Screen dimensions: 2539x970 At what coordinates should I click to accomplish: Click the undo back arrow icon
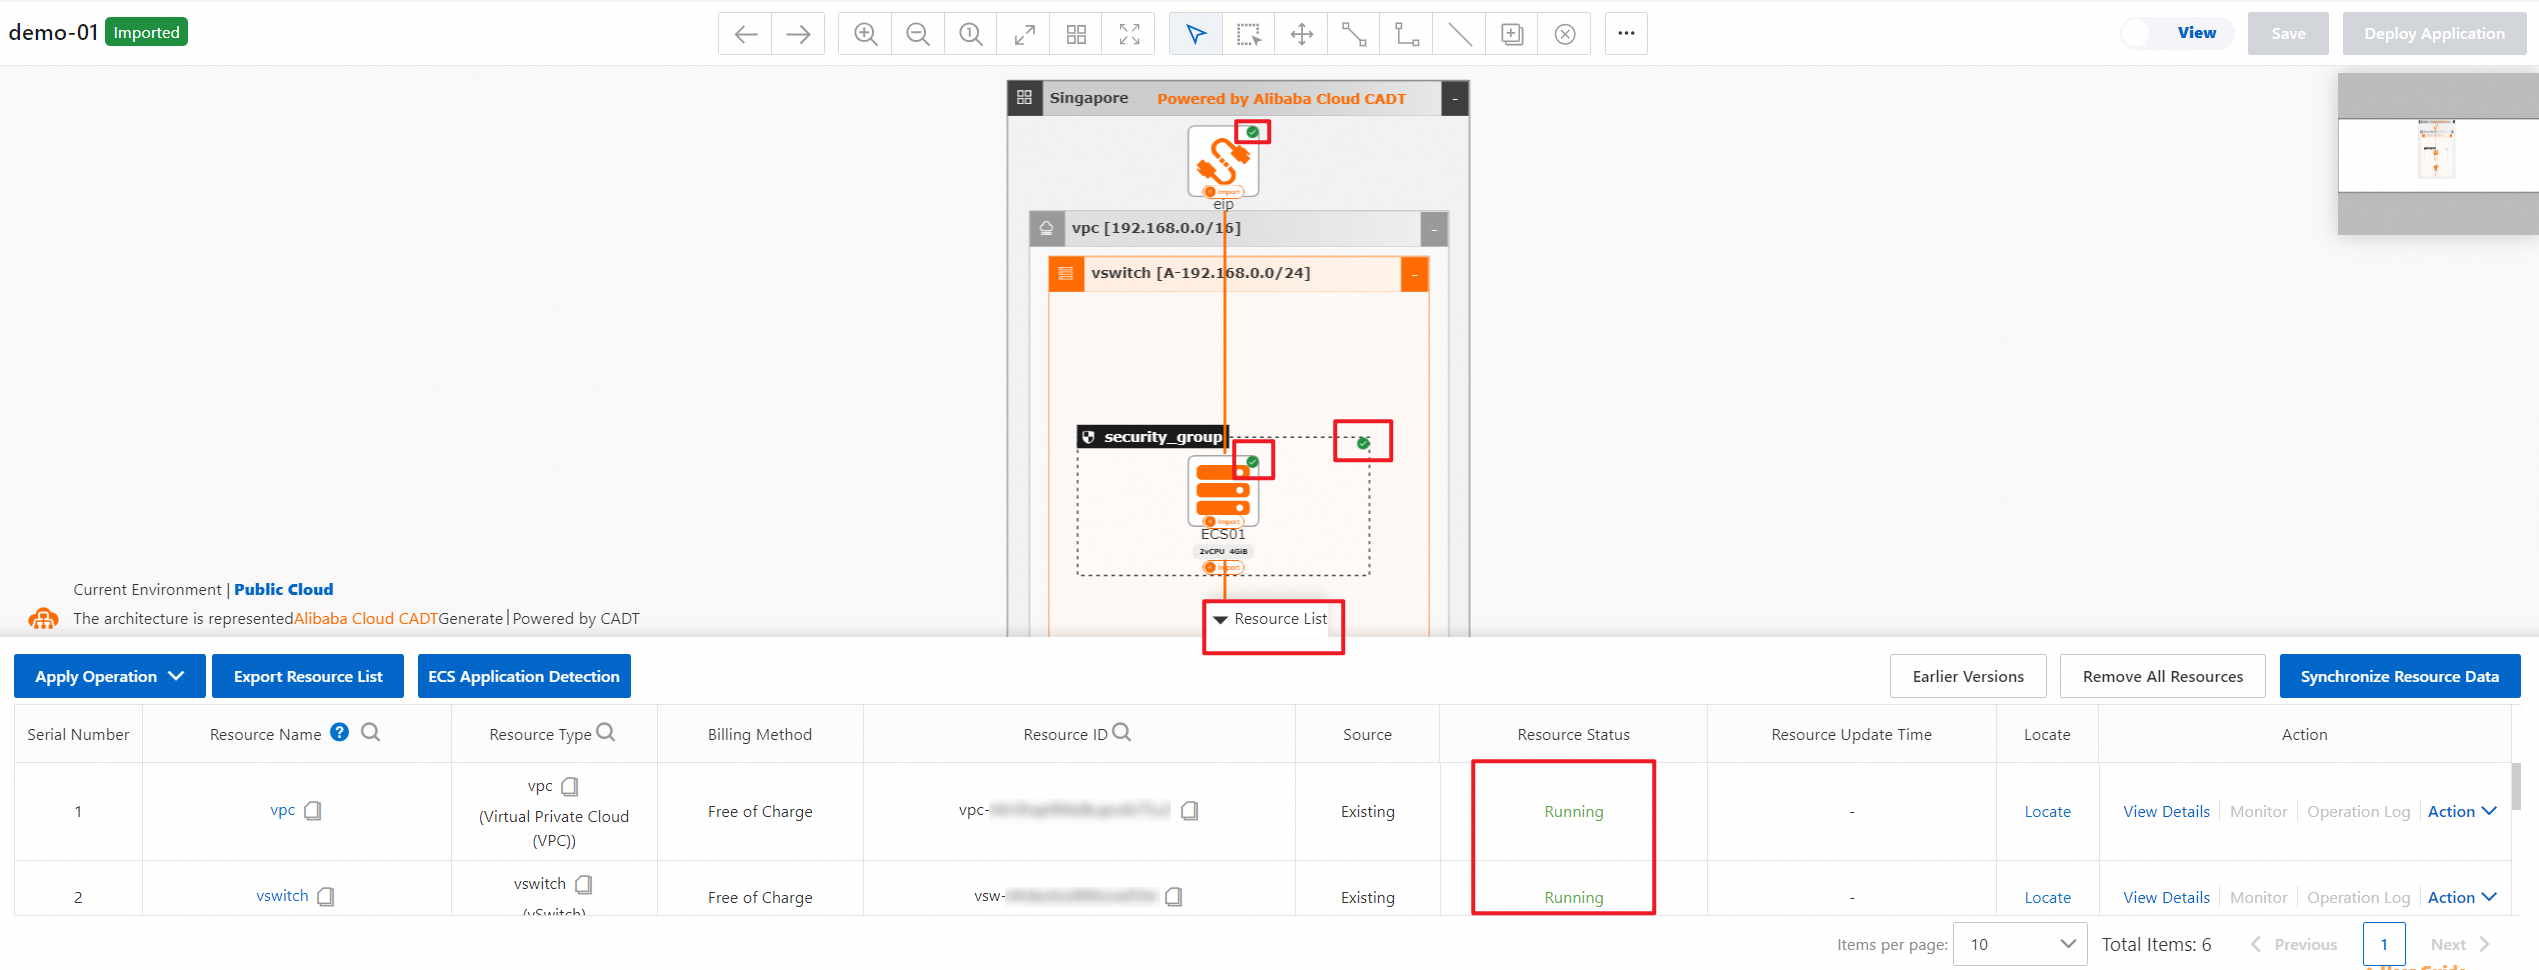745,34
